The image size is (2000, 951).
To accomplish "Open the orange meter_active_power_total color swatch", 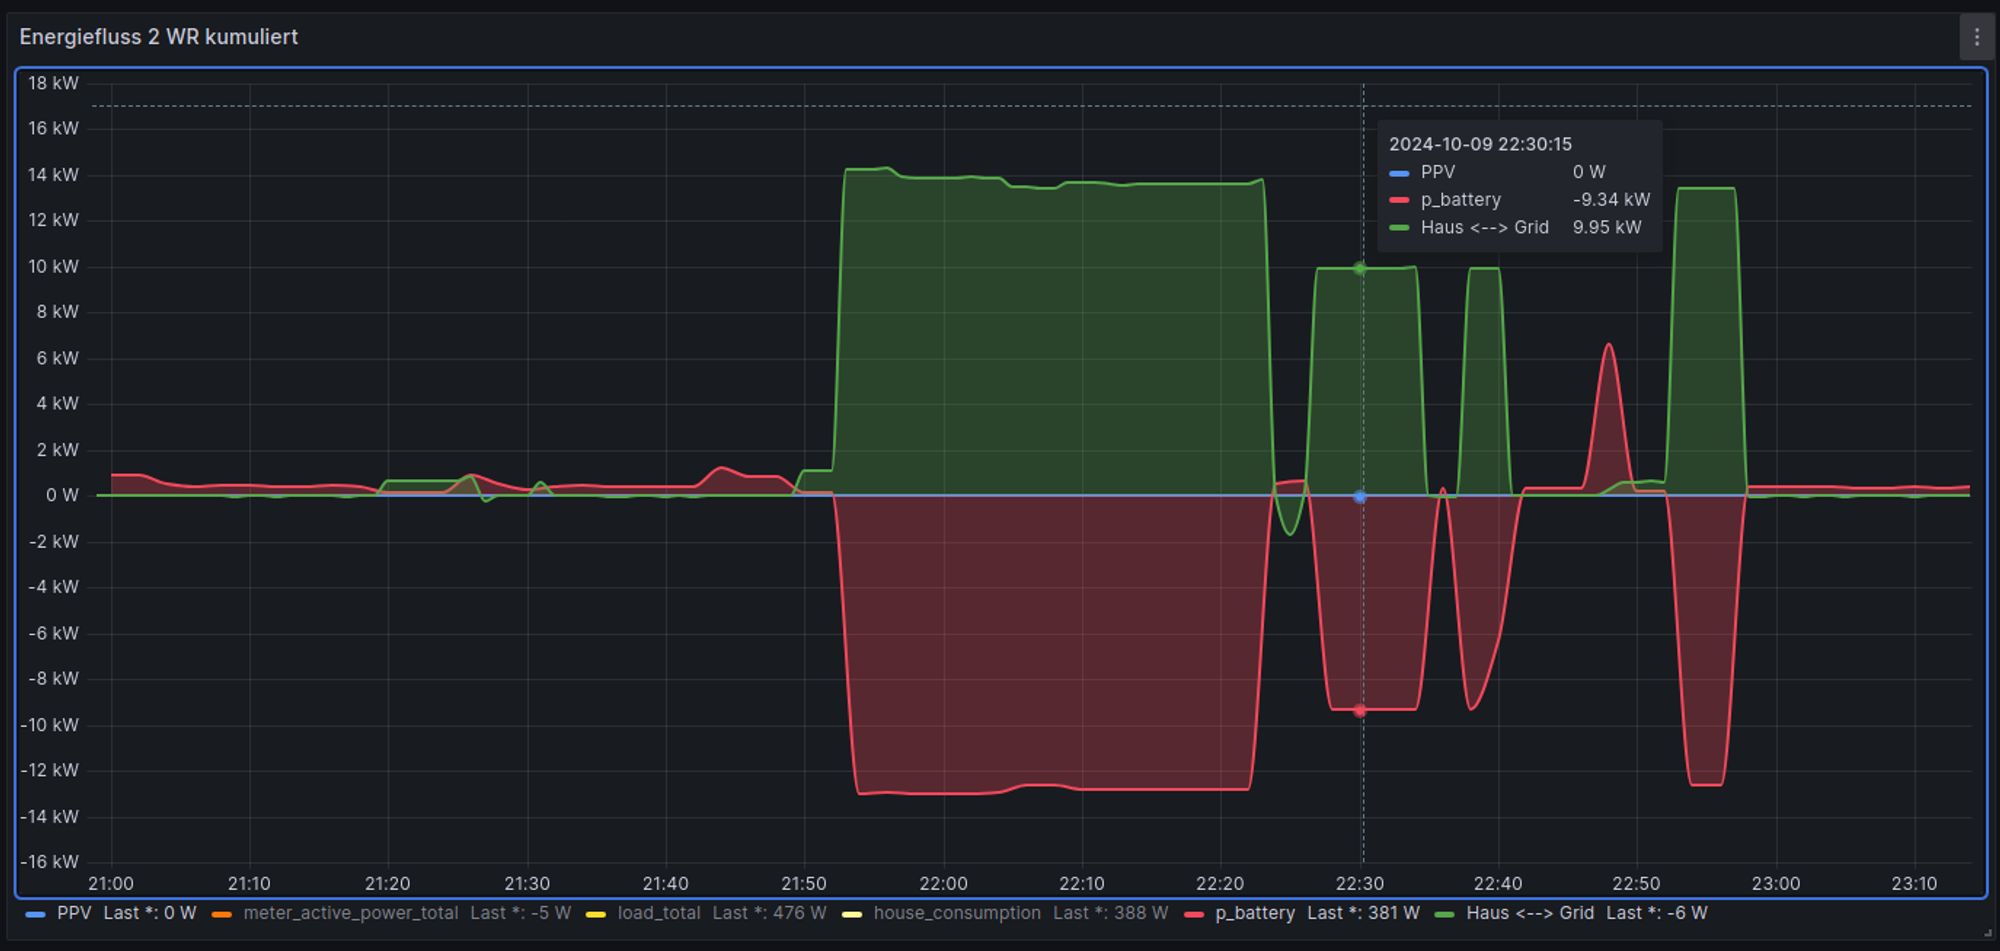I will click(x=221, y=914).
